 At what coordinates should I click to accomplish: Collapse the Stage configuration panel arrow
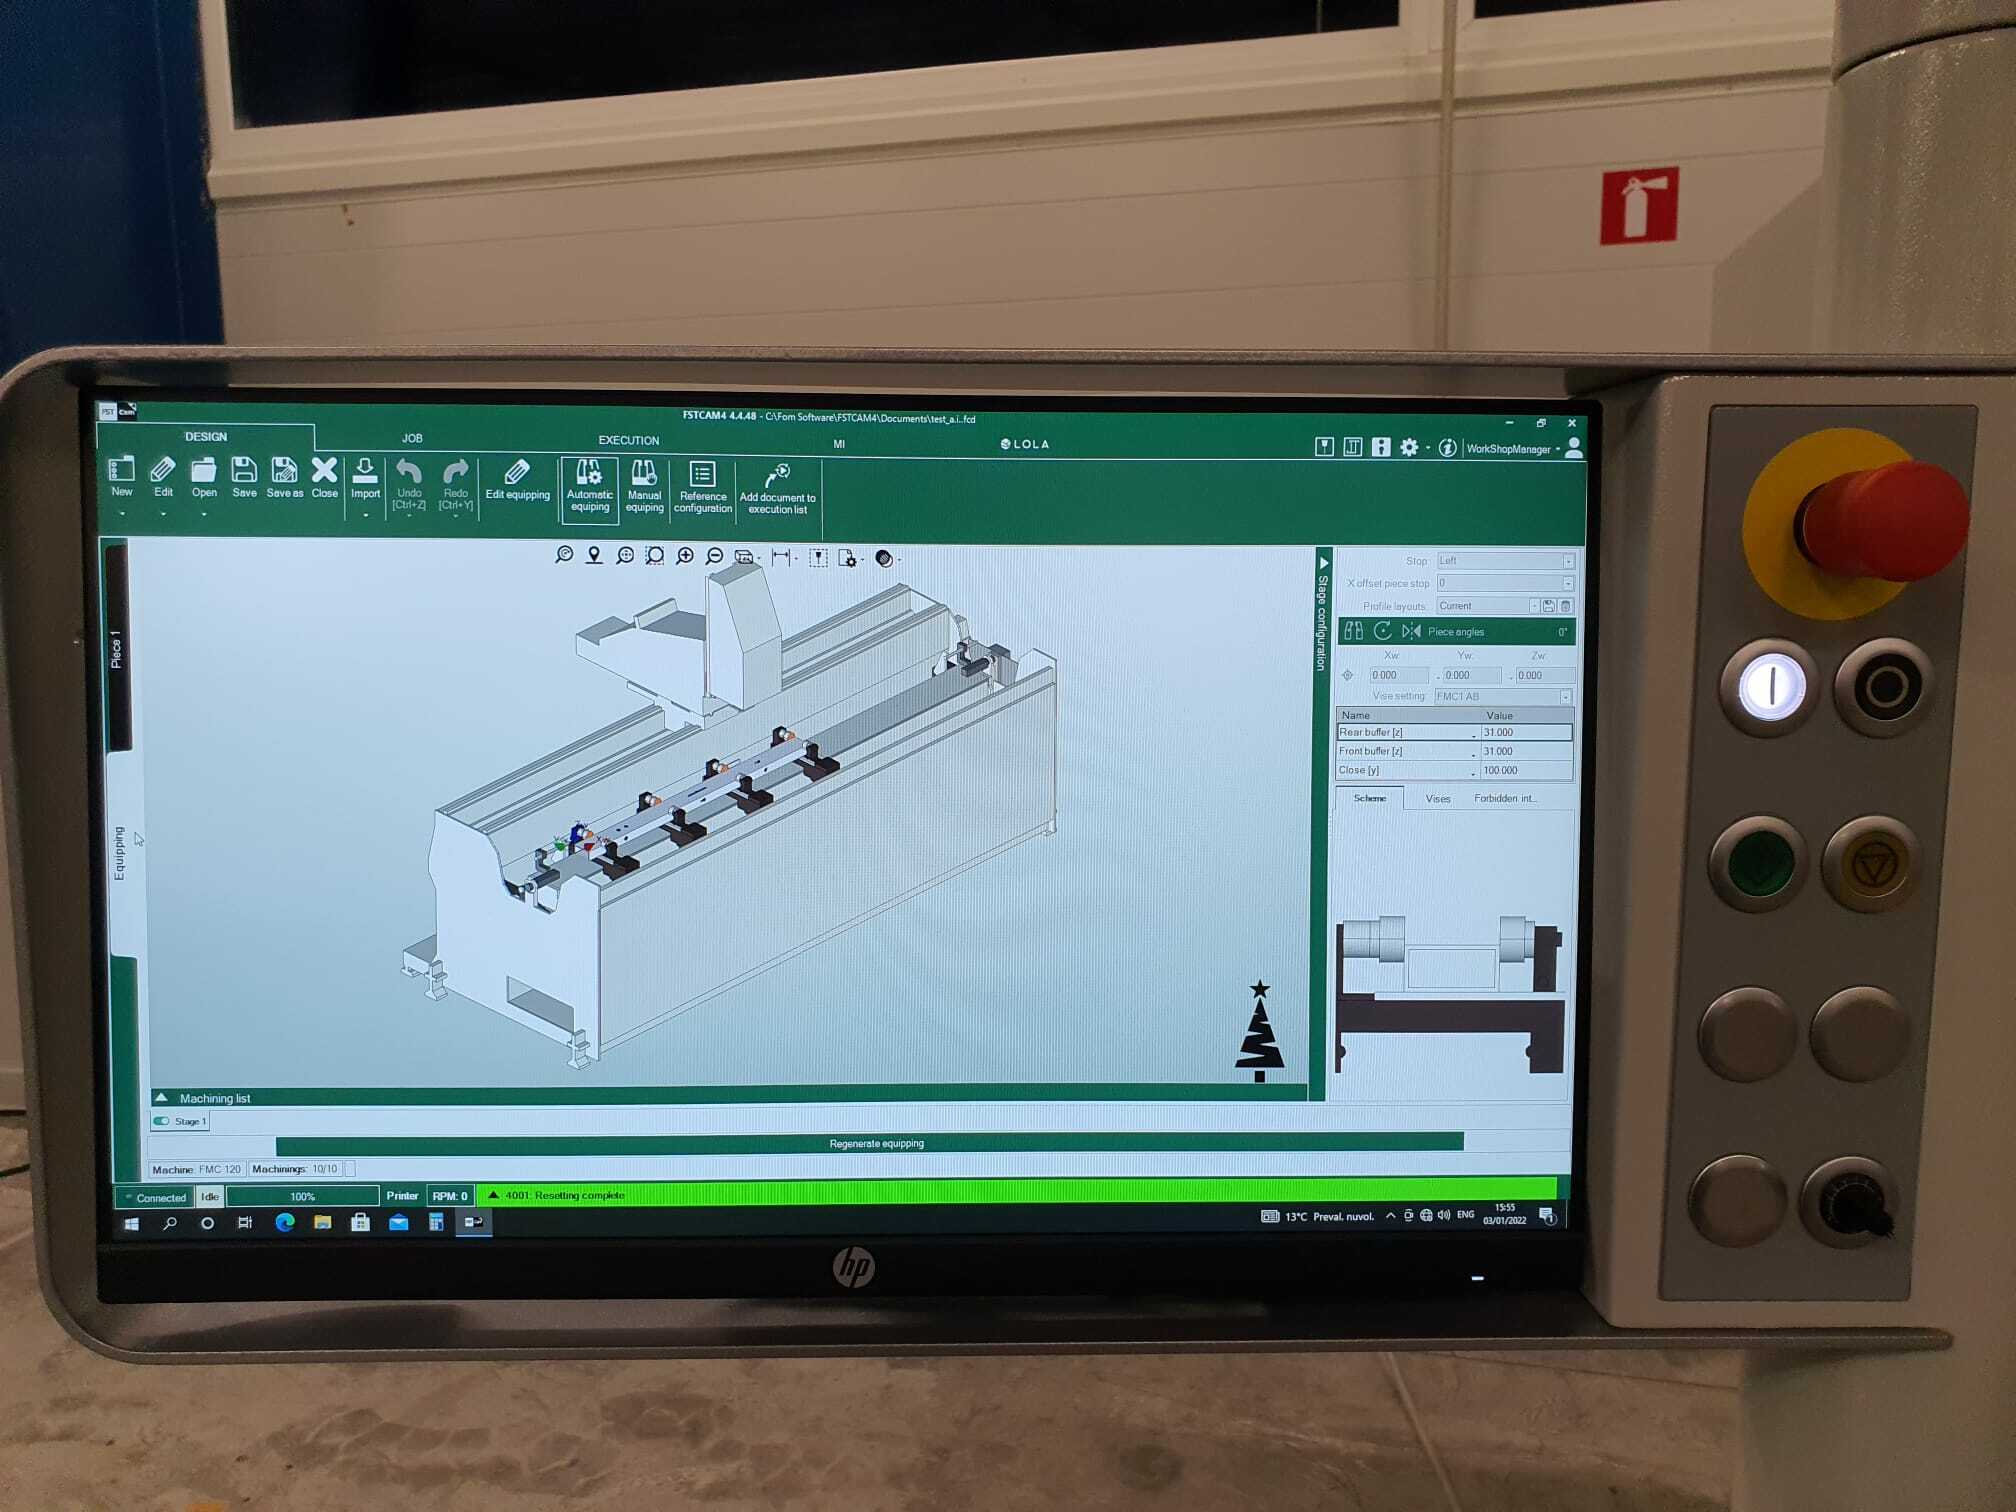pos(1323,563)
